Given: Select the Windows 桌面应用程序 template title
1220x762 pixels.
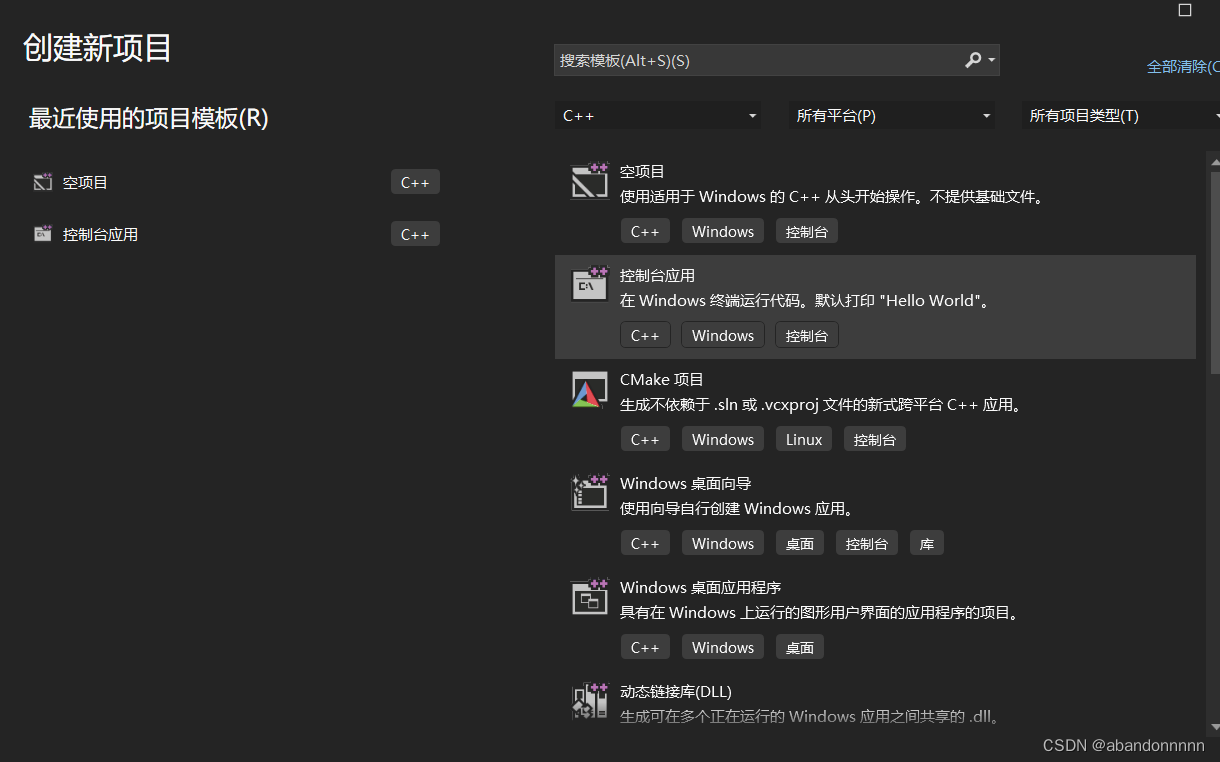Looking at the screenshot, I should click(x=700, y=587).
